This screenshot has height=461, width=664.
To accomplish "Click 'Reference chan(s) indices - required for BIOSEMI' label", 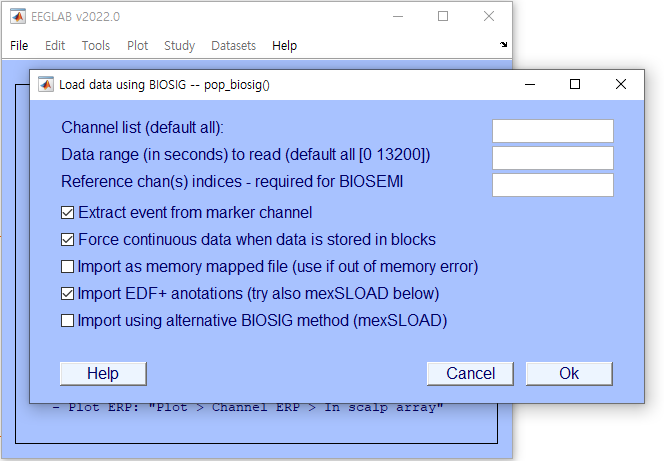I will point(232,182).
